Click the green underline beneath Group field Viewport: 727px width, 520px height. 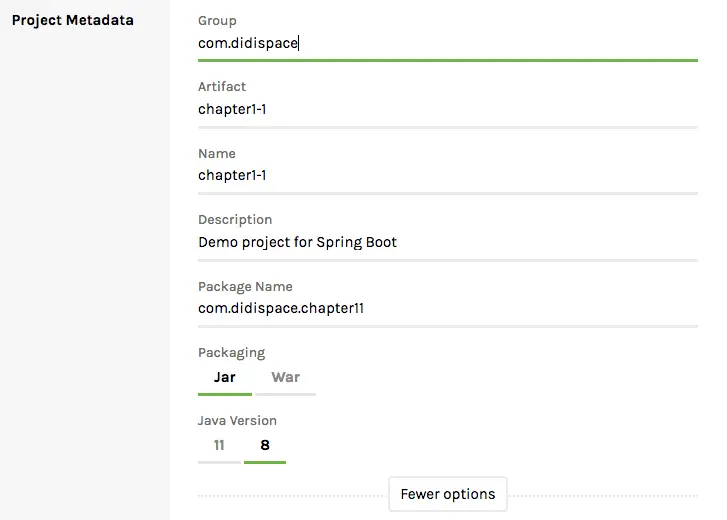click(447, 60)
